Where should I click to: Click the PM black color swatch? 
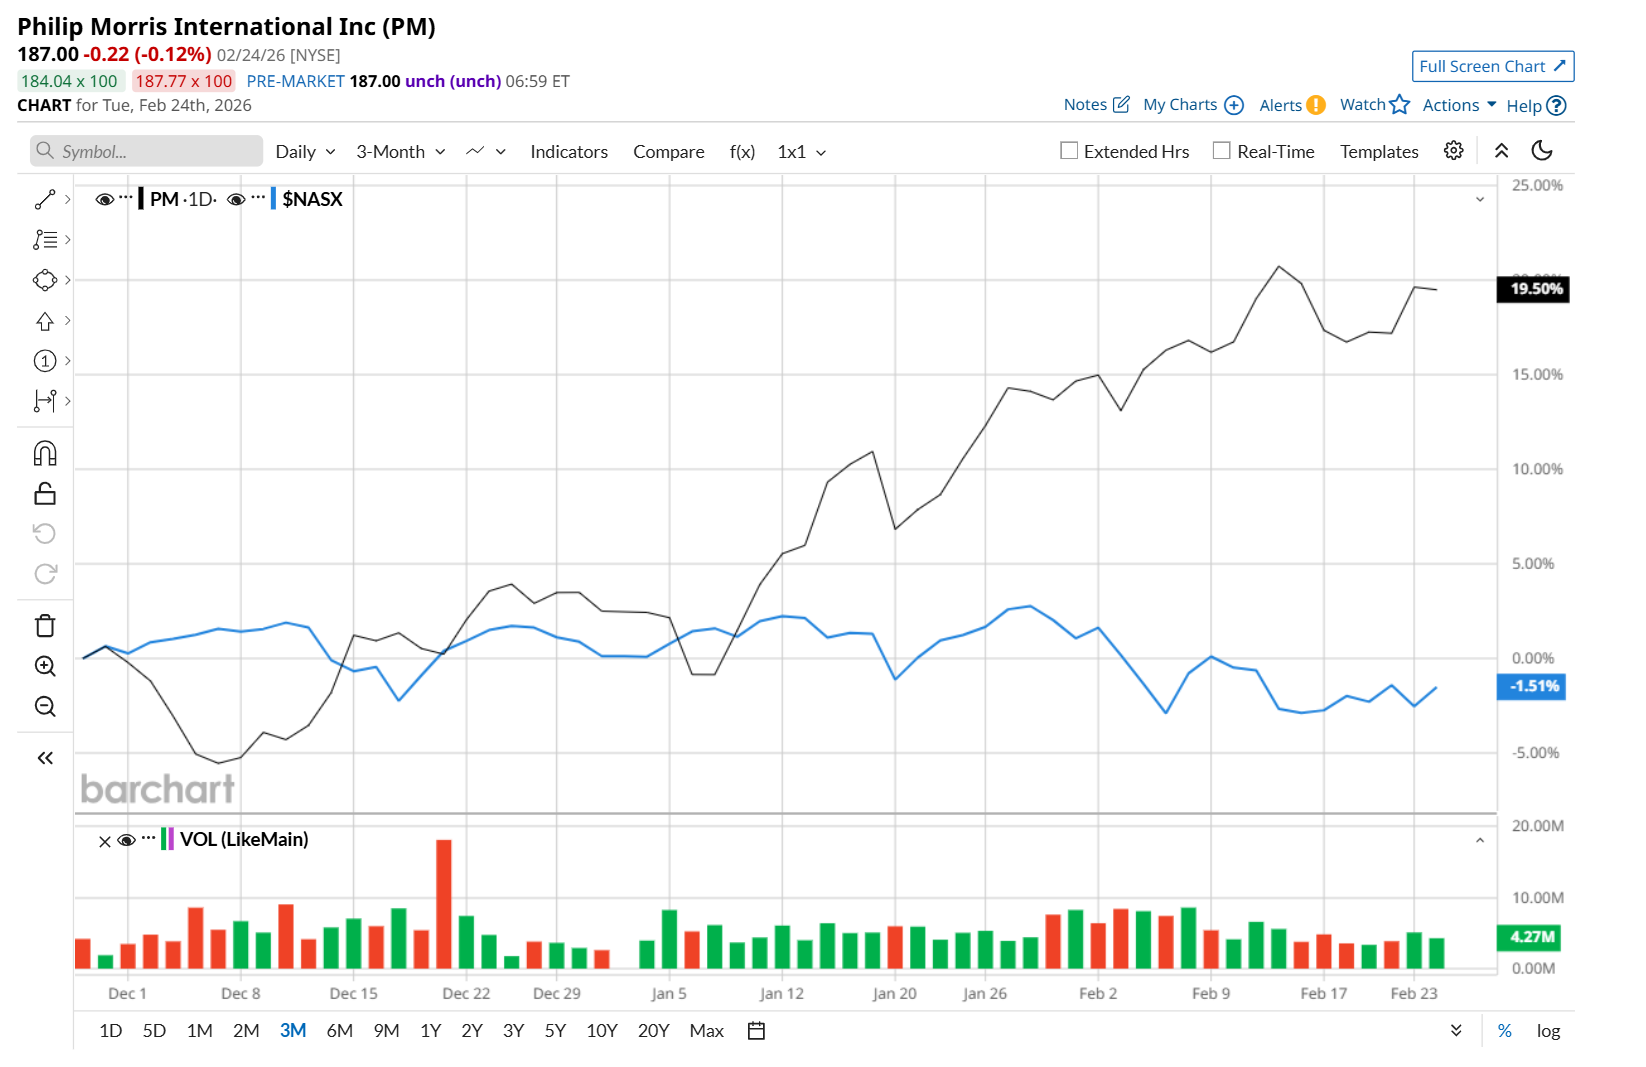coord(141,199)
